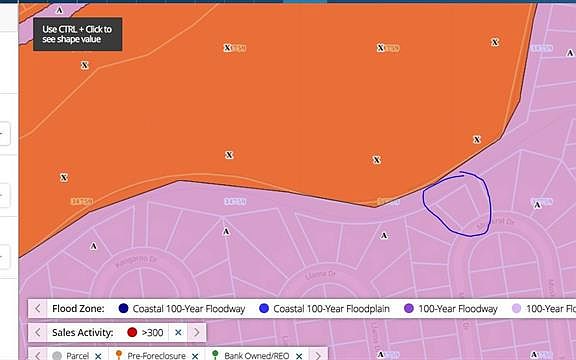Click the right chevron after Bank Owned/REO

point(318,355)
